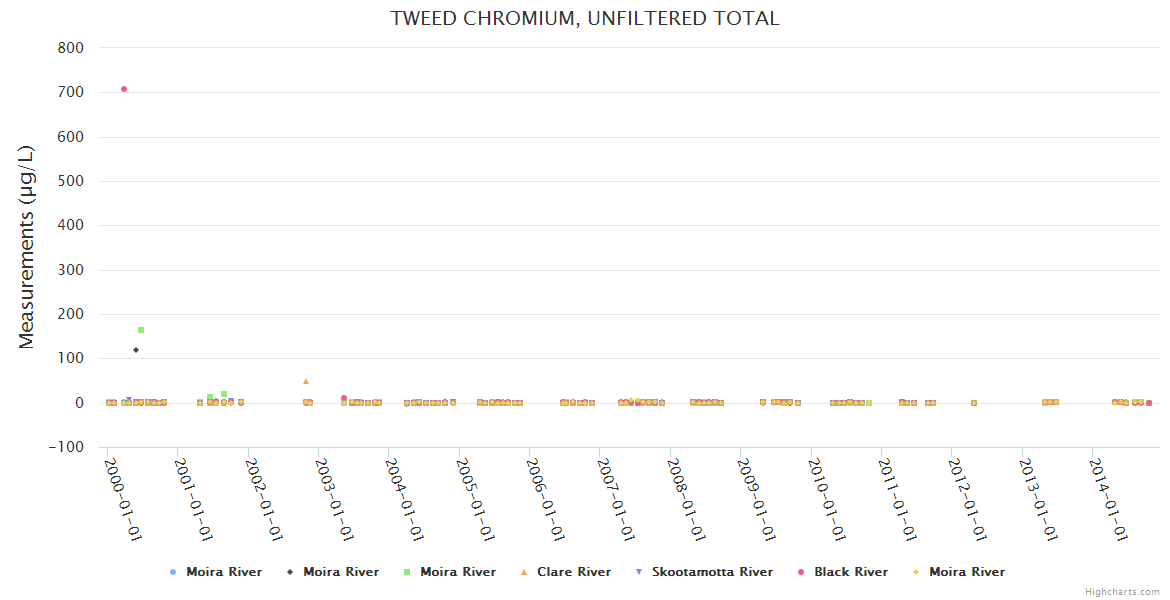The width and height of the screenshot is (1170, 600).
Task: Hide the Clare River series via its label
Action: [573, 572]
